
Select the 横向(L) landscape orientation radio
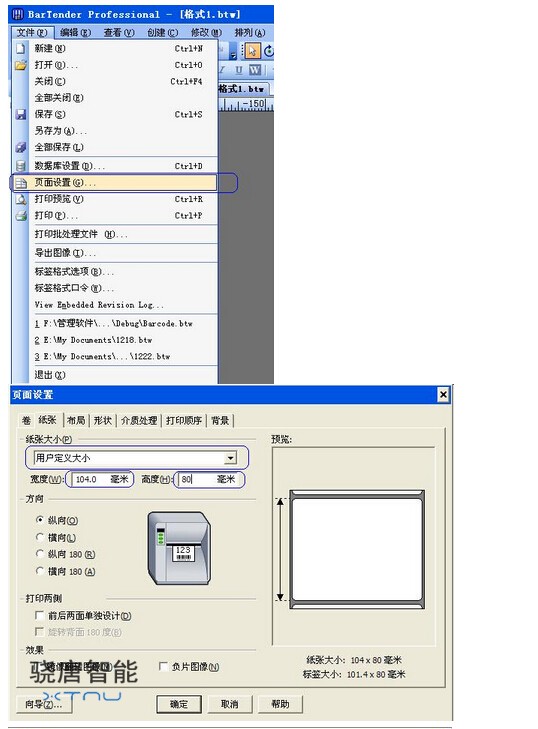(x=40, y=537)
